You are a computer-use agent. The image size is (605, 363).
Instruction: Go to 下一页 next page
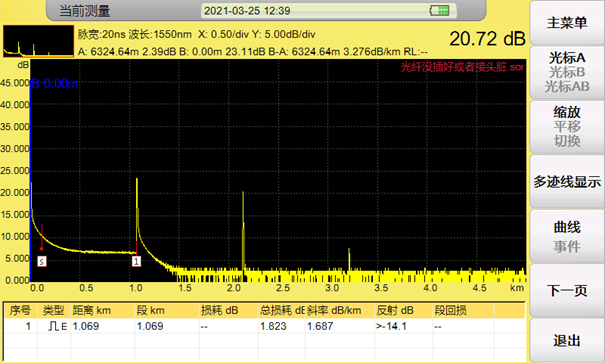[567, 290]
